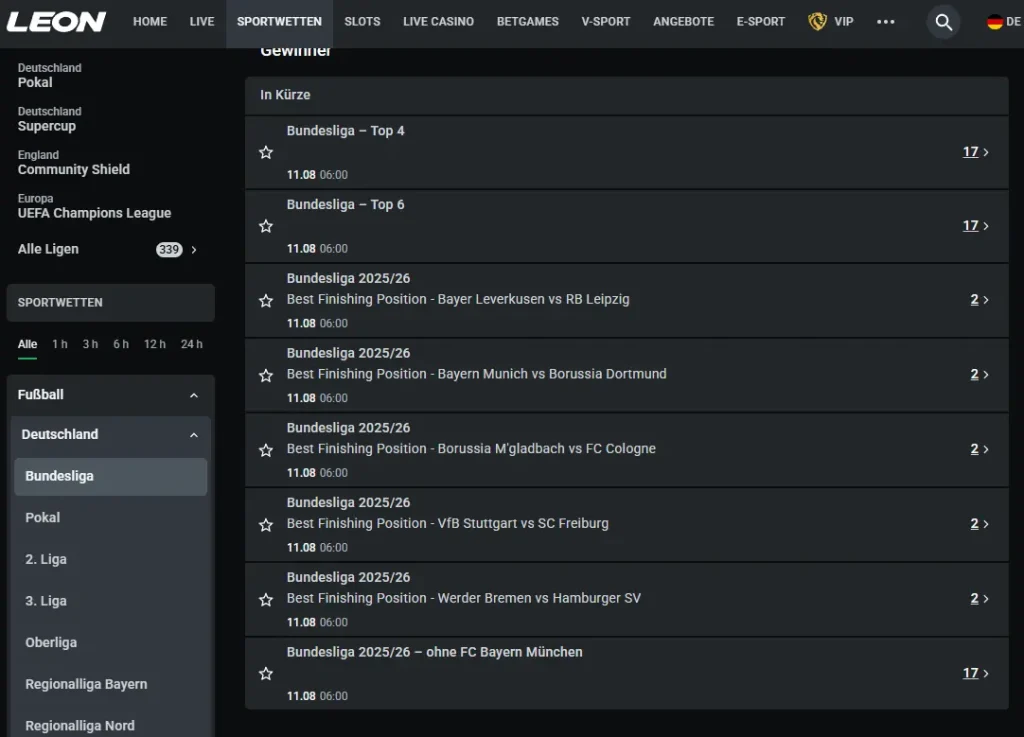This screenshot has width=1024, height=737.
Task: Select the 6 h time filter
Action: [x=121, y=344]
